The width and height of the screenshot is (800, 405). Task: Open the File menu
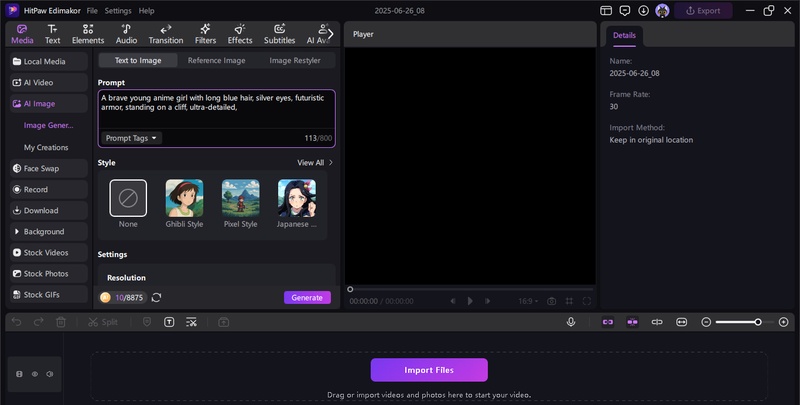click(x=92, y=11)
